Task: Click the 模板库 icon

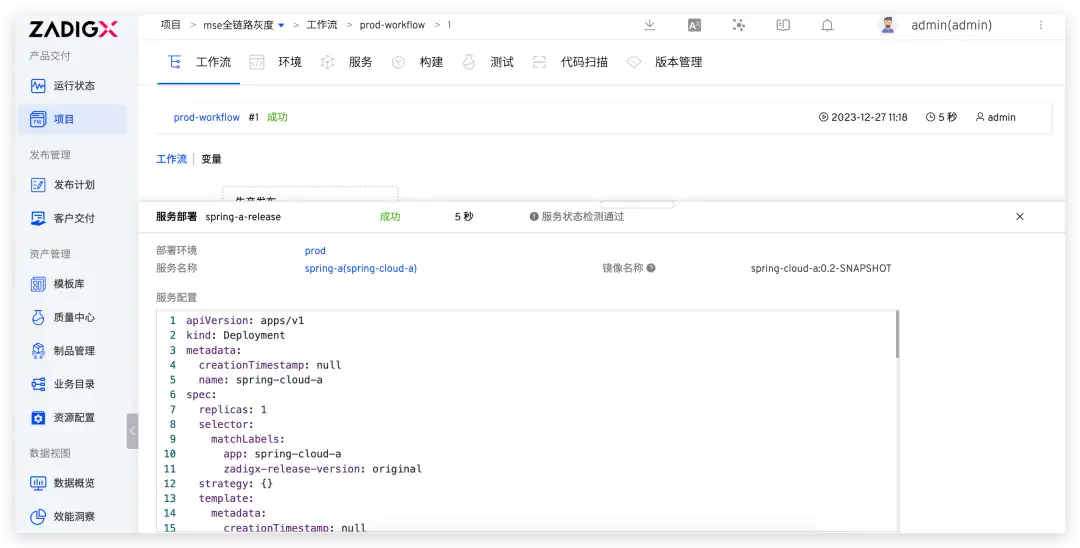Action: click(x=38, y=284)
